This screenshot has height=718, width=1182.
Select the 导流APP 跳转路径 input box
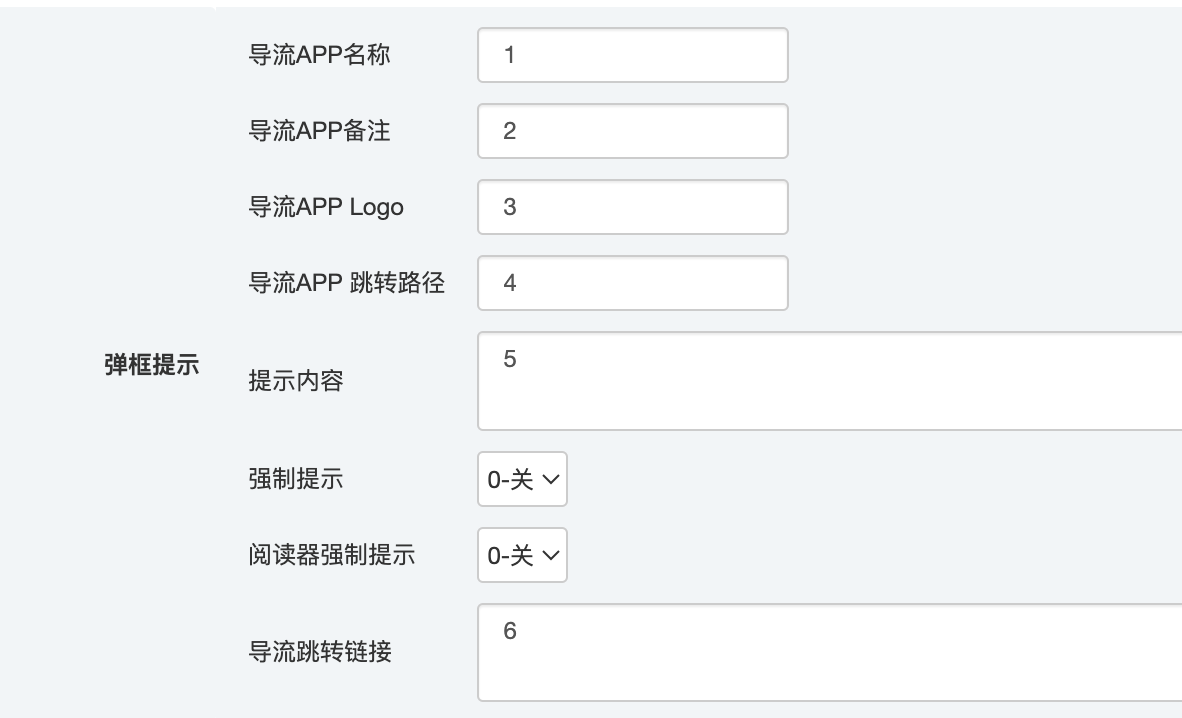[632, 283]
